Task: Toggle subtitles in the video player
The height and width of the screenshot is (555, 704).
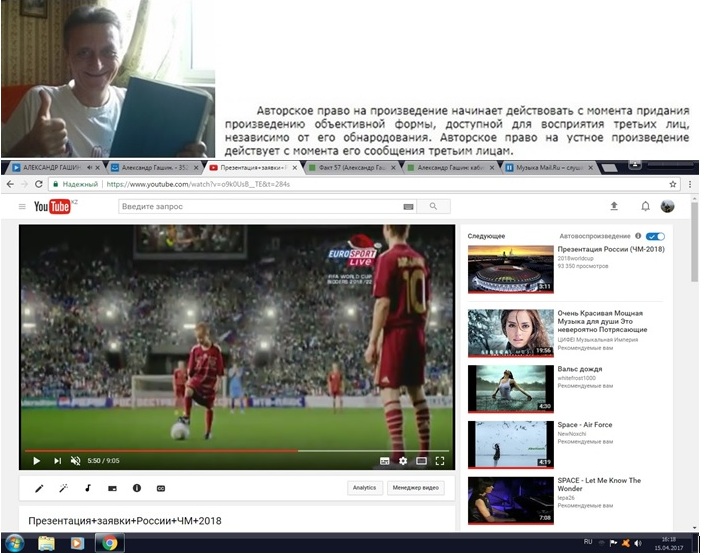Action: pyautogui.click(x=385, y=461)
